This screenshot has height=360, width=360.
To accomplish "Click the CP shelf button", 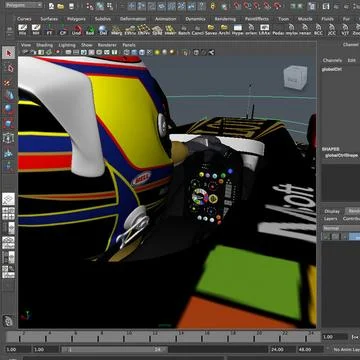I will tap(63, 29).
